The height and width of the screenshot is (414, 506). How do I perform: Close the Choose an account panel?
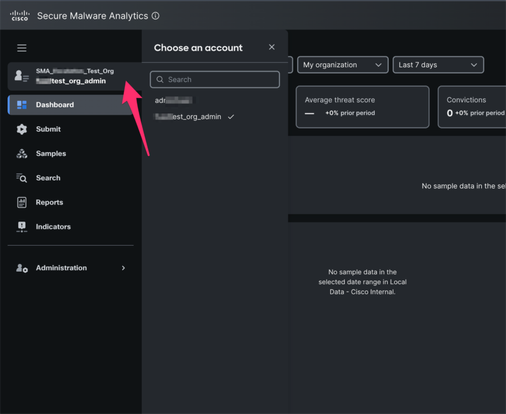pos(272,47)
